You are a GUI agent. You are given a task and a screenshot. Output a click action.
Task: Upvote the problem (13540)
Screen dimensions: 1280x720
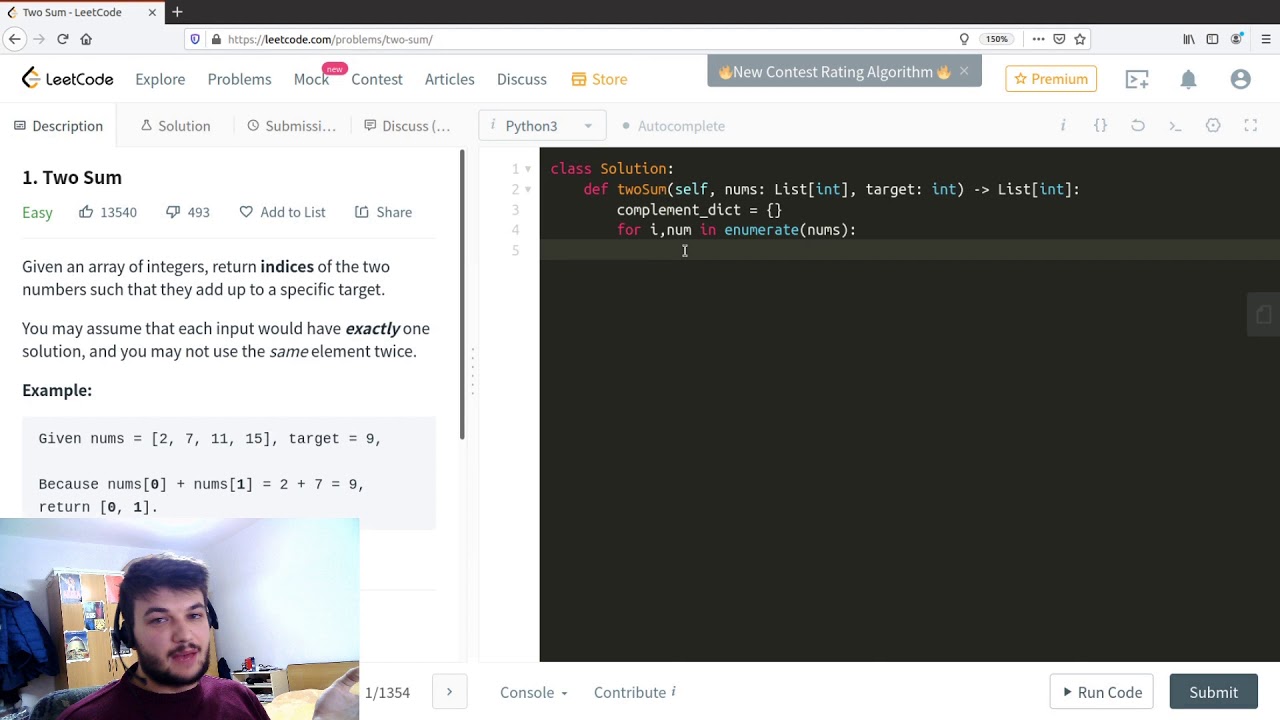tap(107, 212)
